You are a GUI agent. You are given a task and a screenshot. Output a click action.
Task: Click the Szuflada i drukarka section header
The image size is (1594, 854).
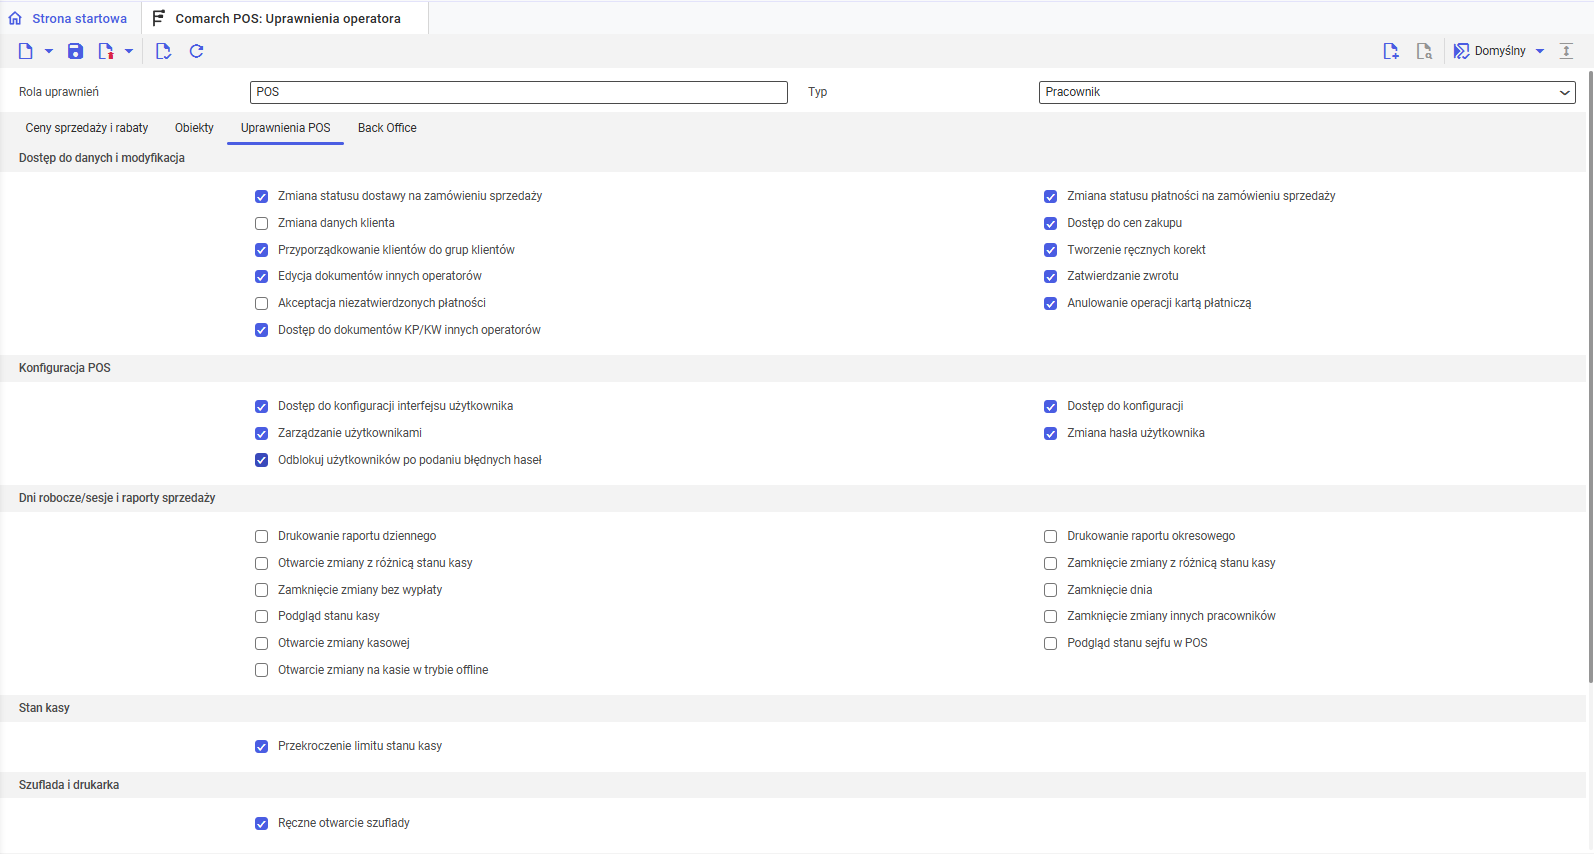(69, 785)
